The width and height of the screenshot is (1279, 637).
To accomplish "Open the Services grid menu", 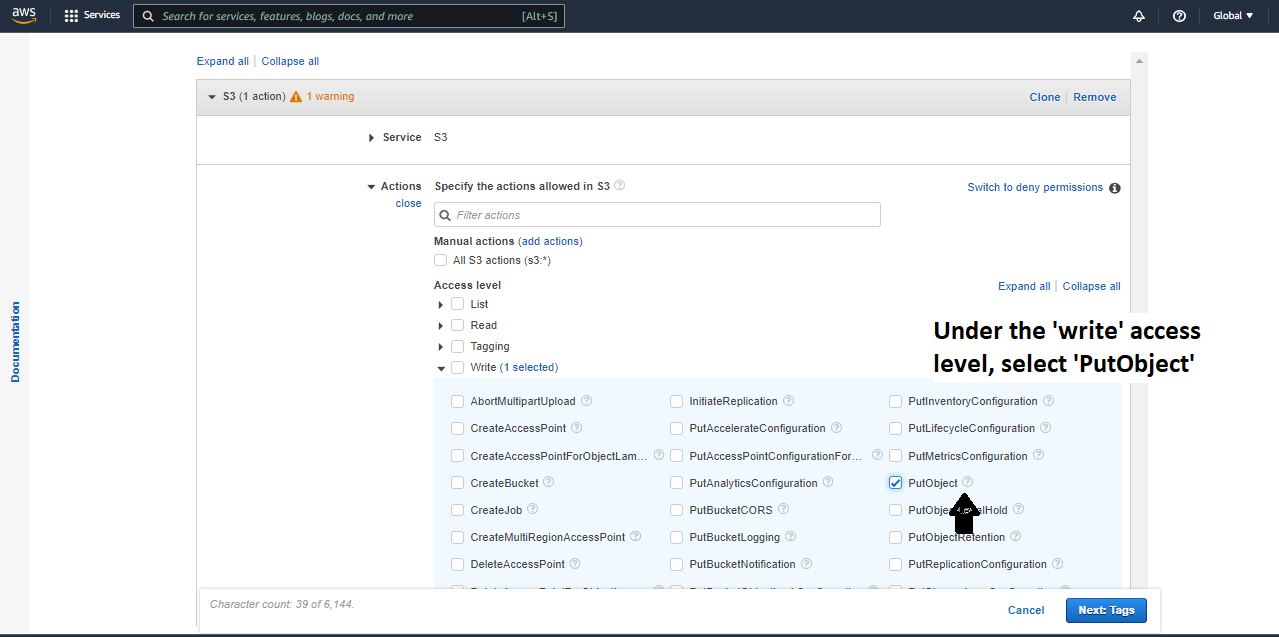I will coord(71,16).
